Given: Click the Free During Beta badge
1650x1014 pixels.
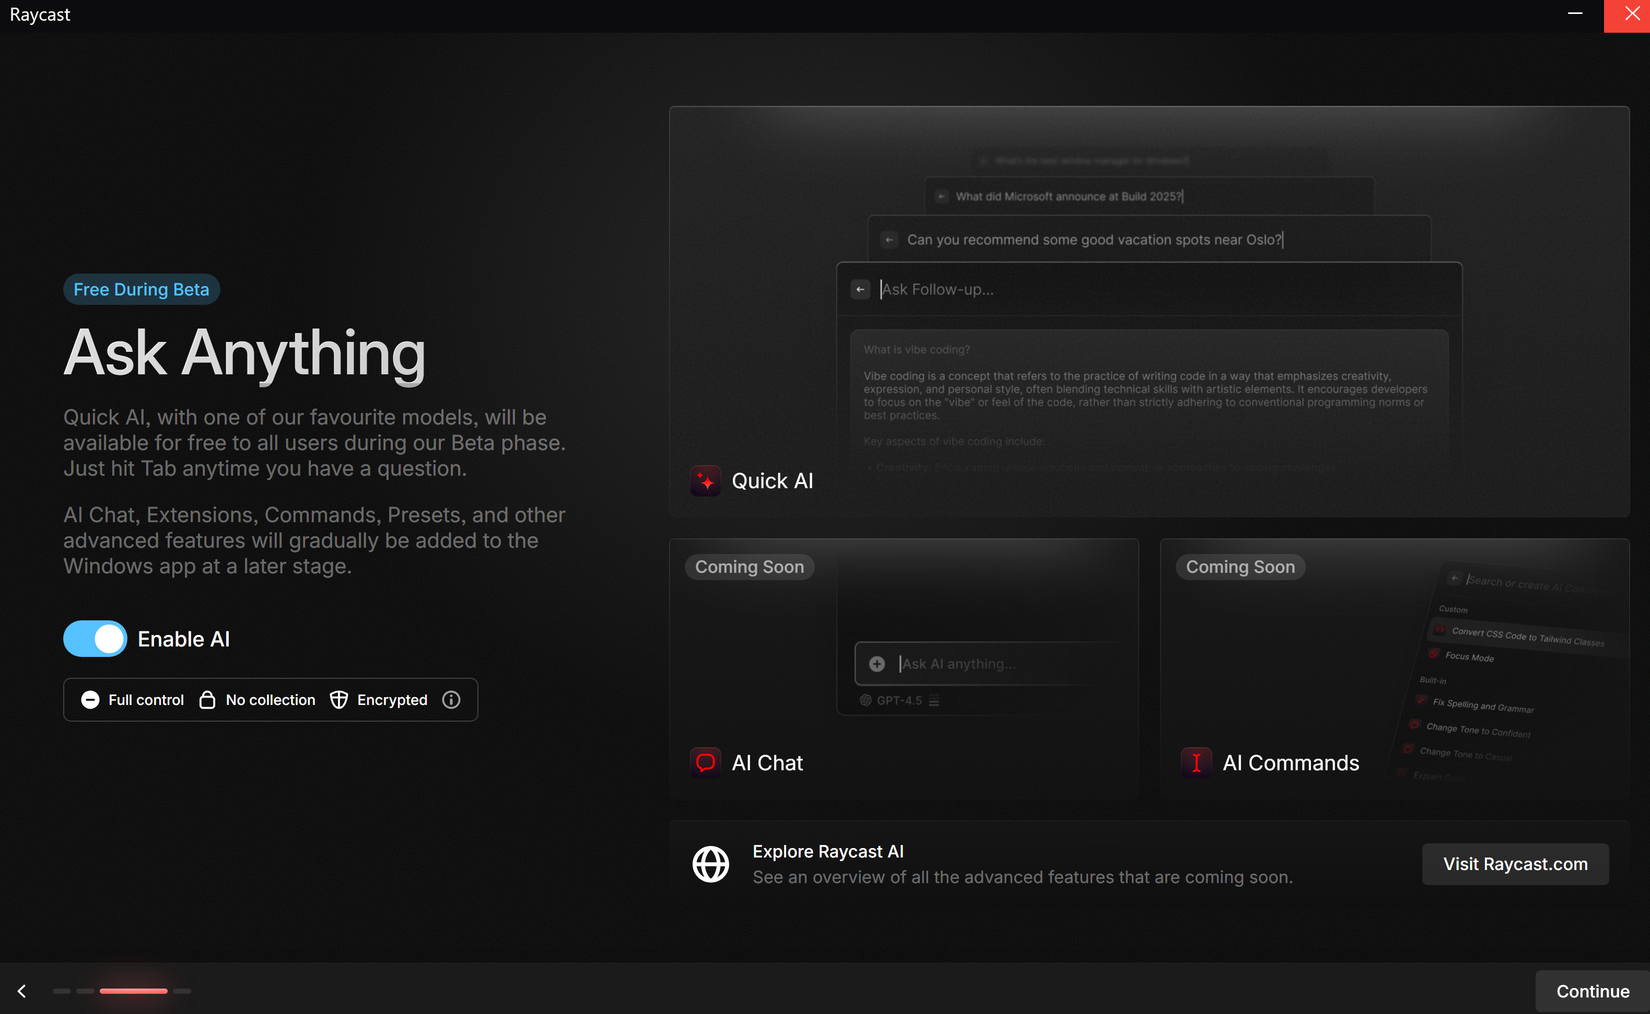Looking at the screenshot, I should point(141,289).
